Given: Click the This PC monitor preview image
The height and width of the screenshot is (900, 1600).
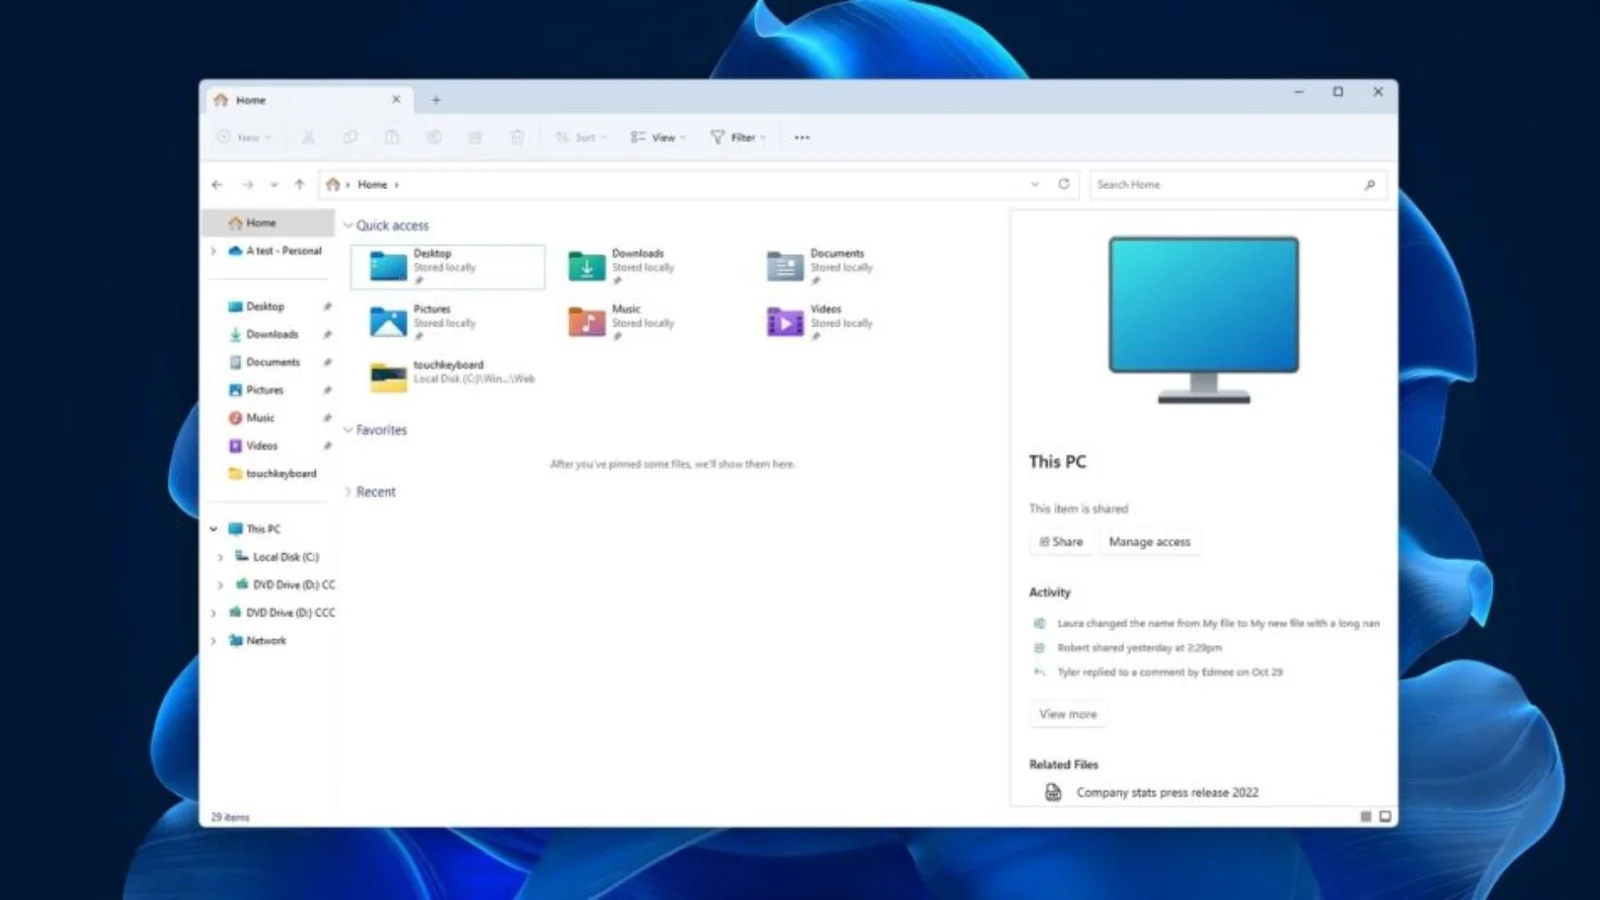Looking at the screenshot, I should pyautogui.click(x=1204, y=320).
